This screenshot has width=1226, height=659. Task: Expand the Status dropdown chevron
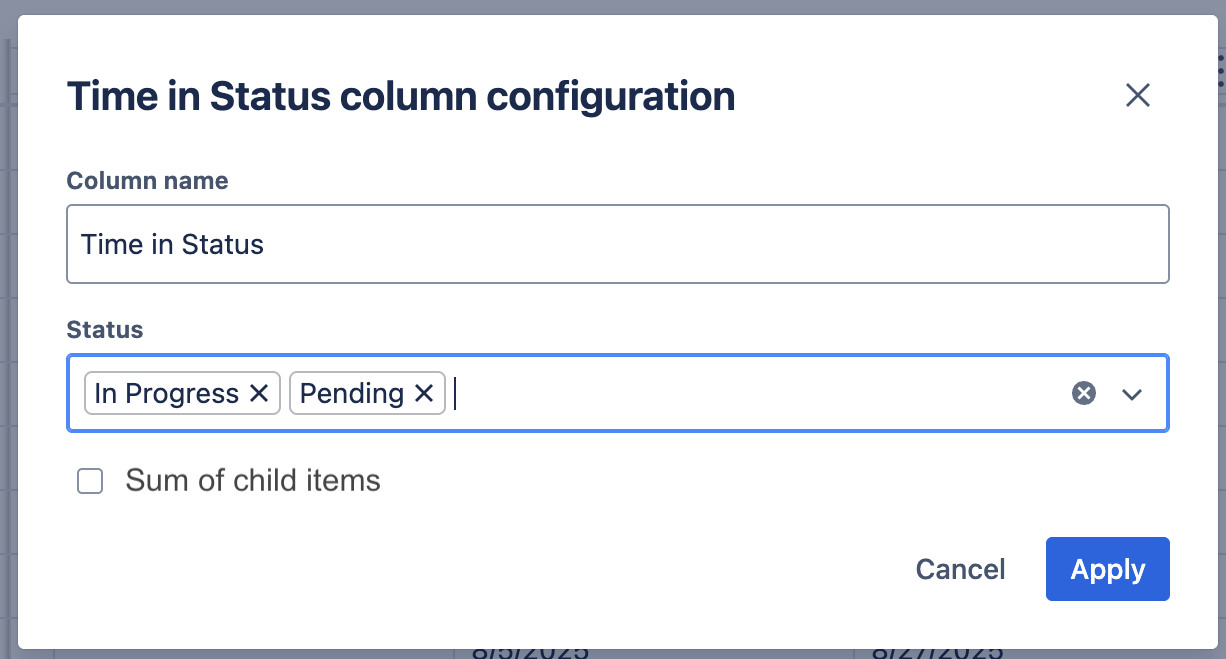(x=1131, y=394)
